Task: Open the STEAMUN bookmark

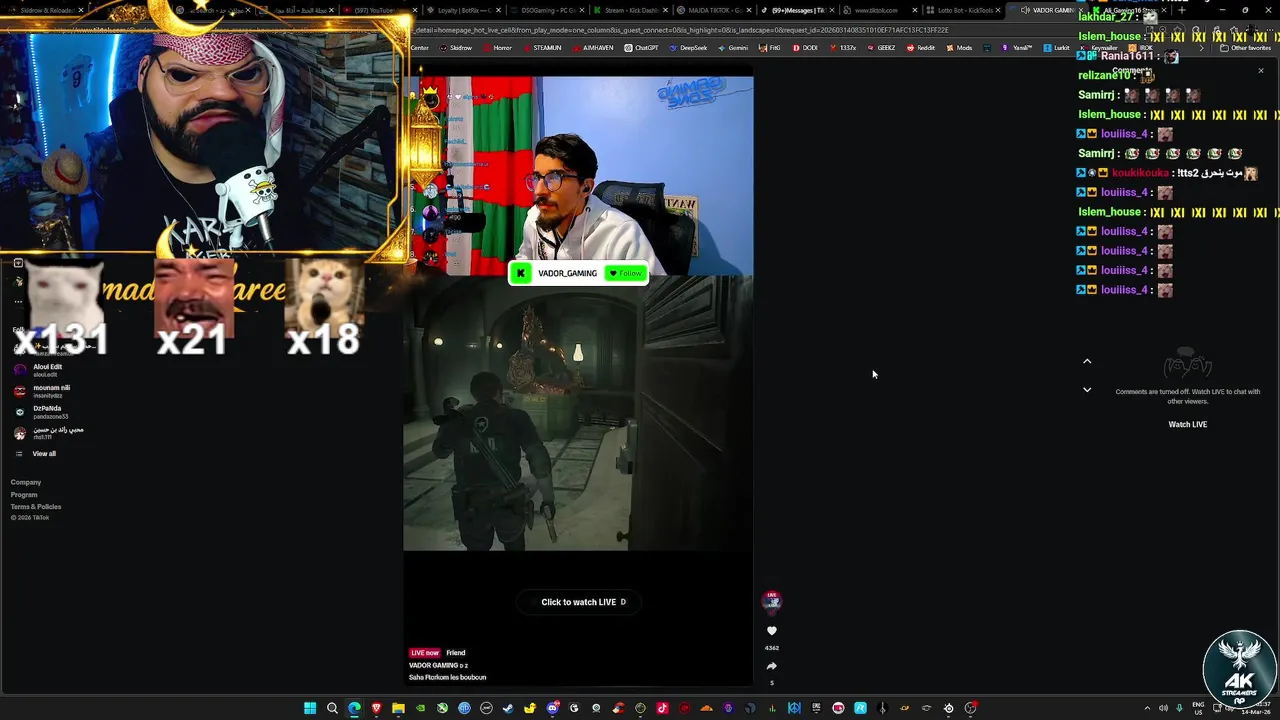Action: [x=542, y=48]
